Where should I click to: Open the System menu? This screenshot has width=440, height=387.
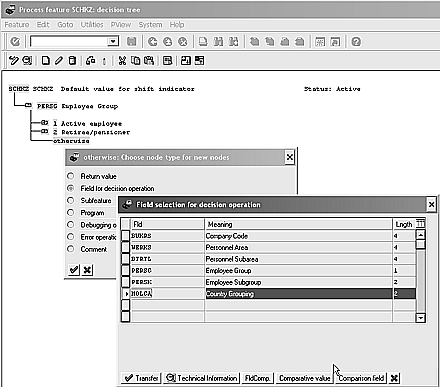point(150,25)
